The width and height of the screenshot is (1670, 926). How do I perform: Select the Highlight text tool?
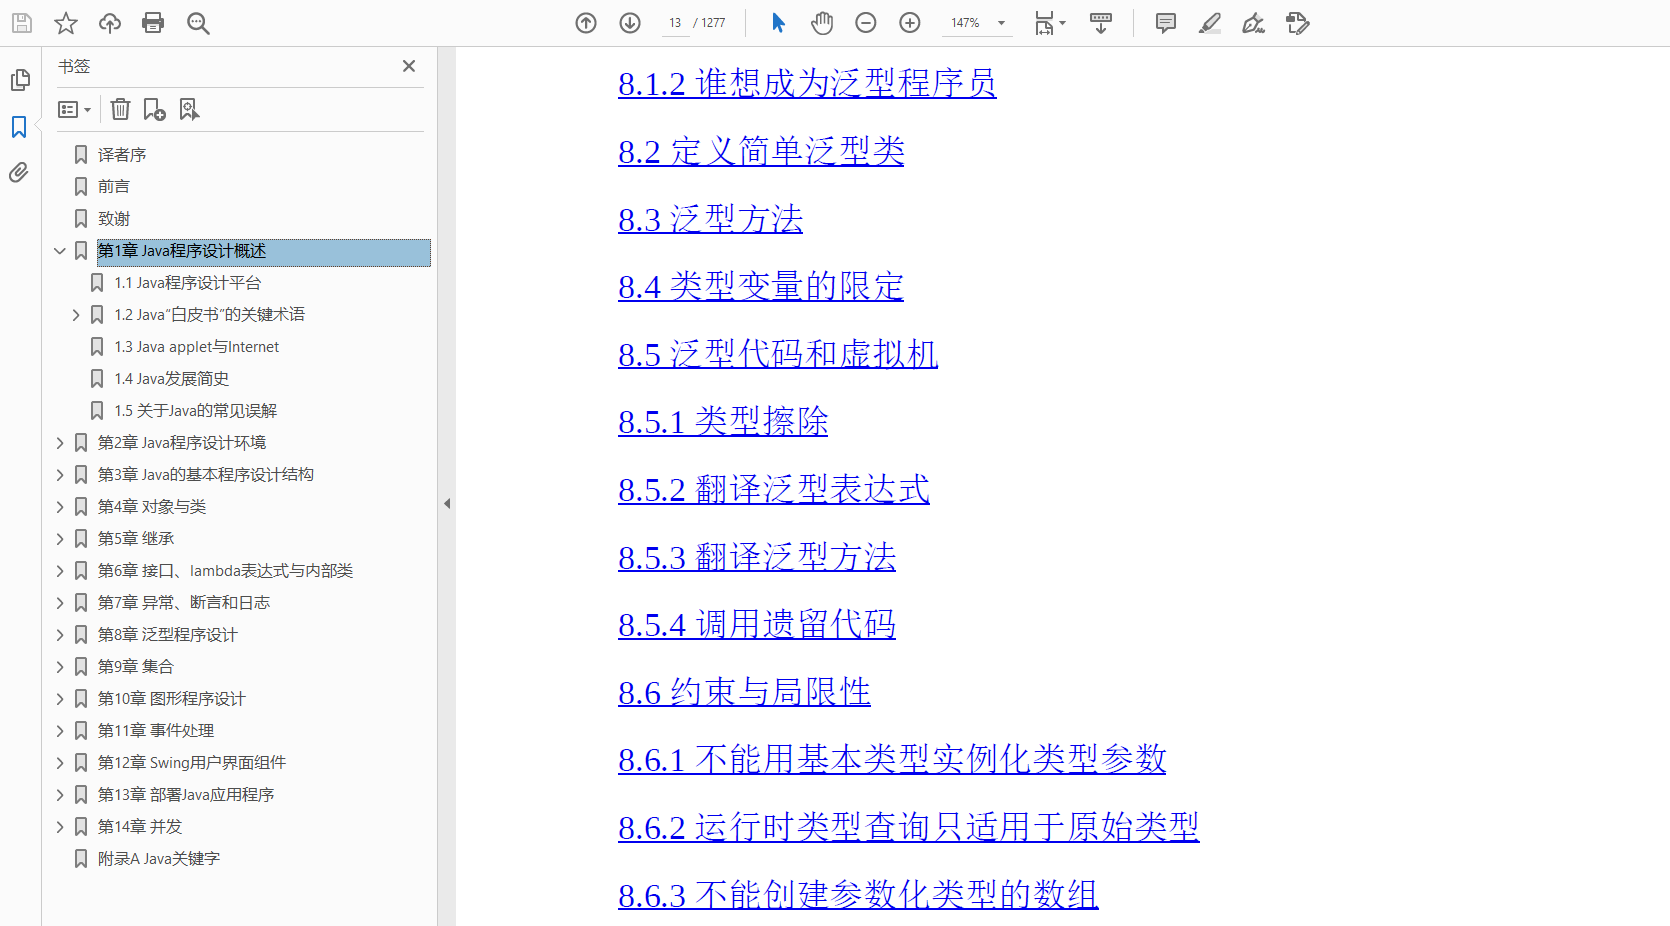[x=1209, y=22]
